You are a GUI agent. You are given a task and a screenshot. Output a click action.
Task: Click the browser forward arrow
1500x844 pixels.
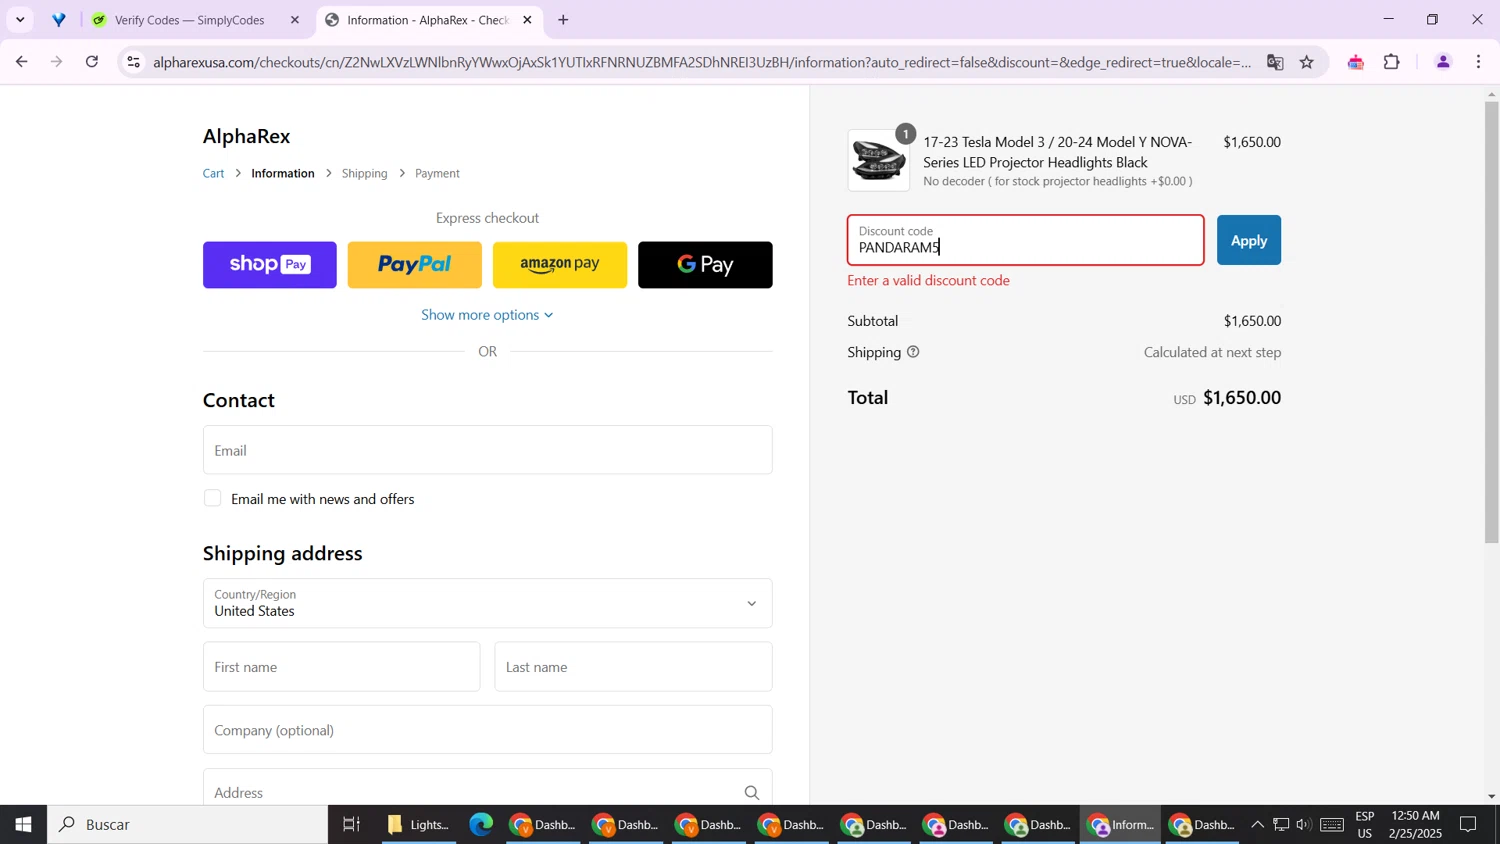57,62
